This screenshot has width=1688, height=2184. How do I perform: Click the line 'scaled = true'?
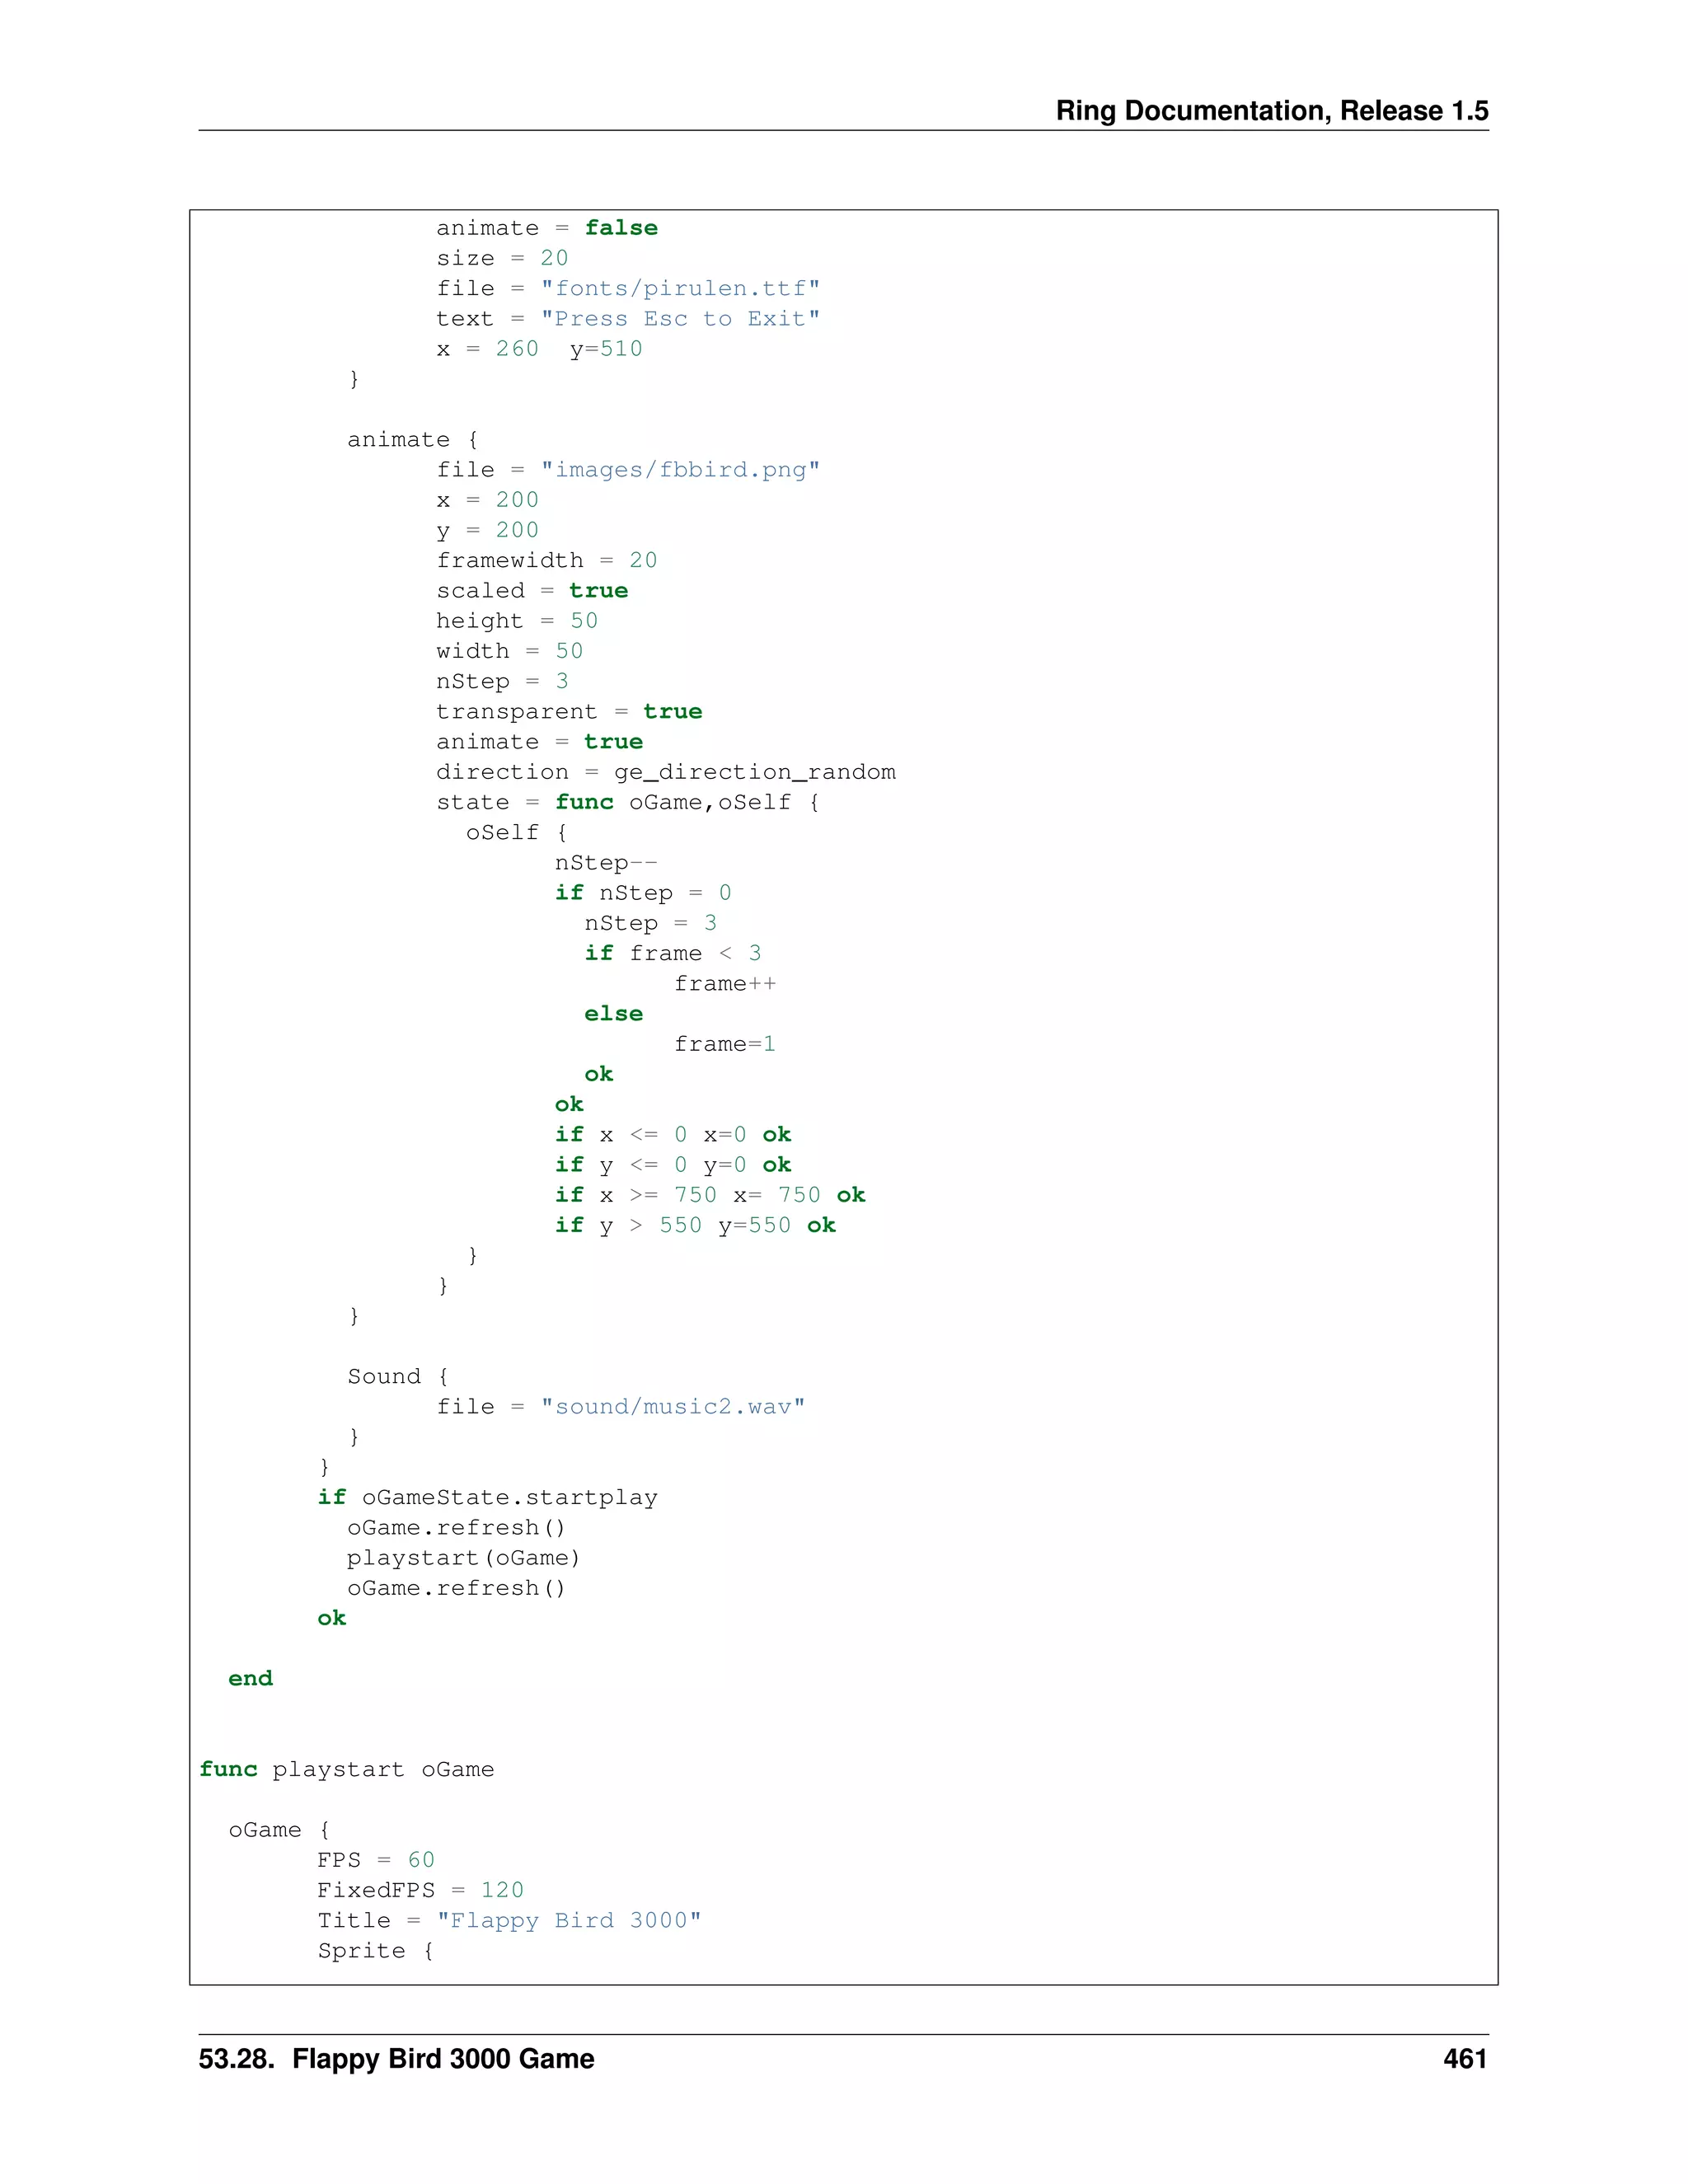532,591
